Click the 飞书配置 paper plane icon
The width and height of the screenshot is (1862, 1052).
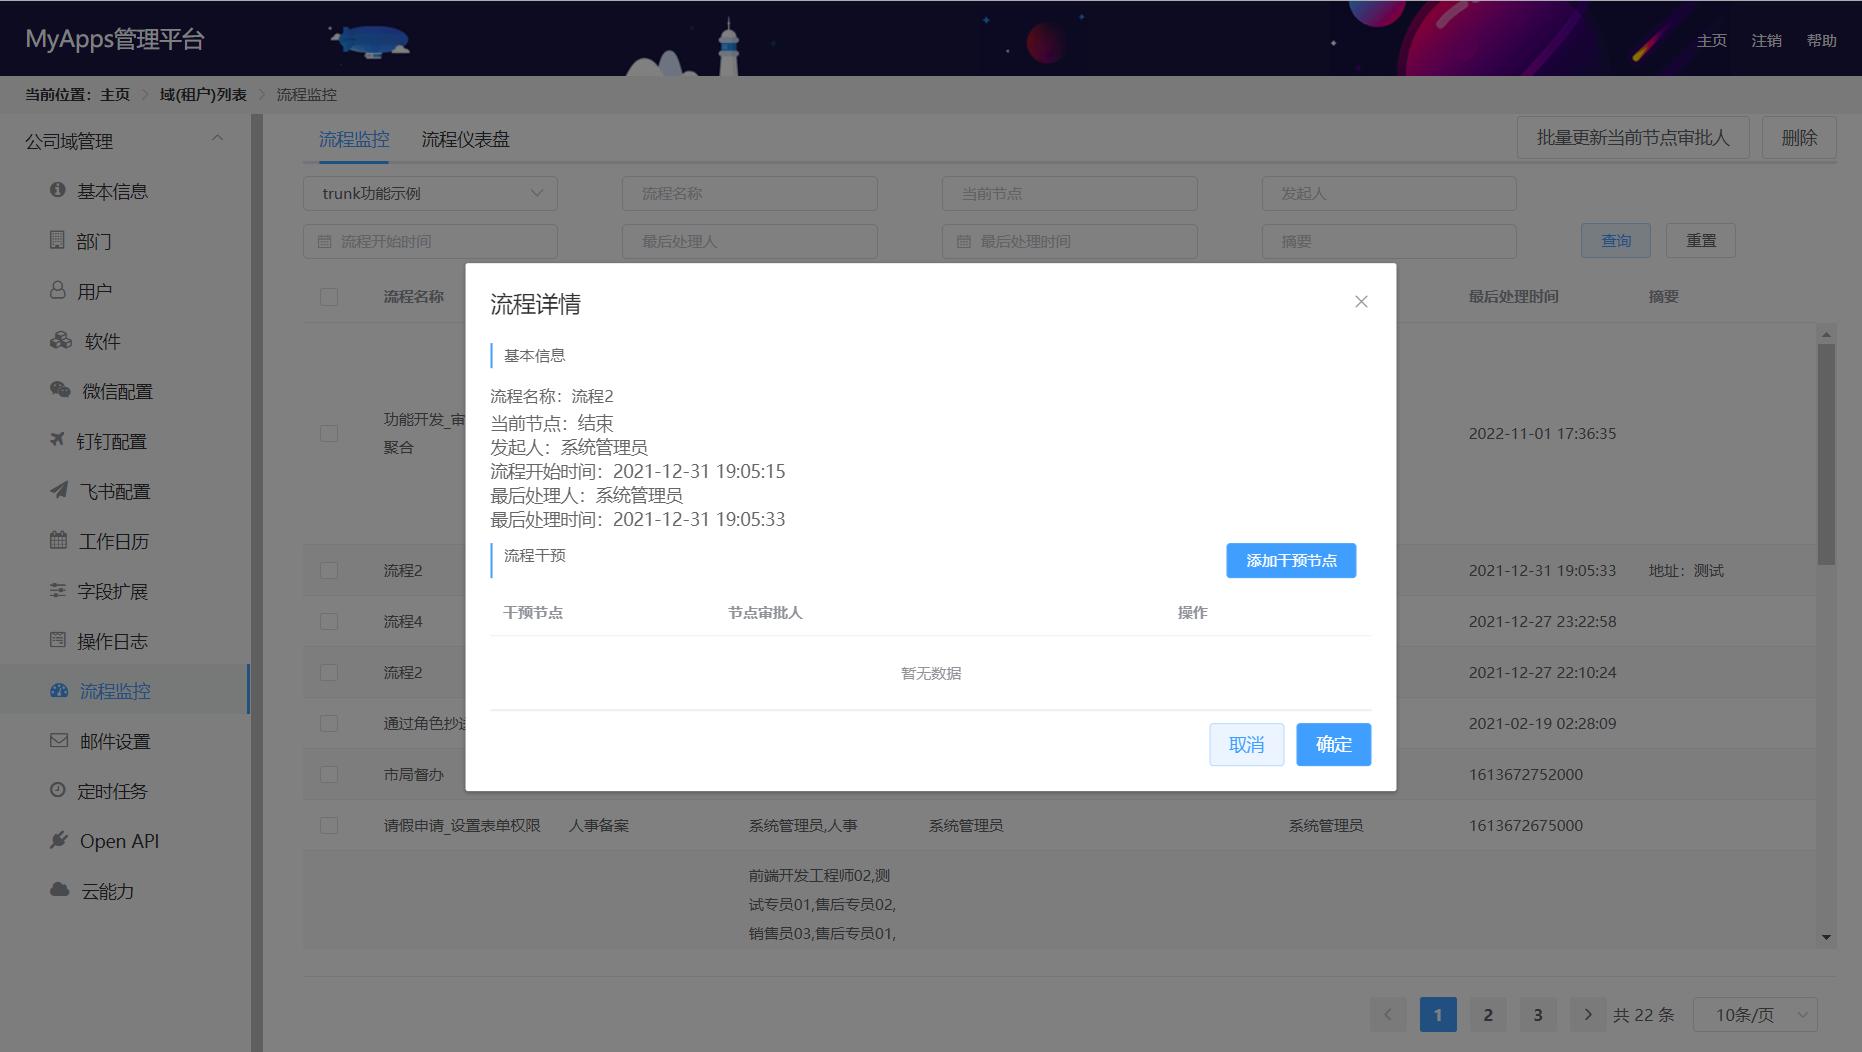(x=59, y=490)
